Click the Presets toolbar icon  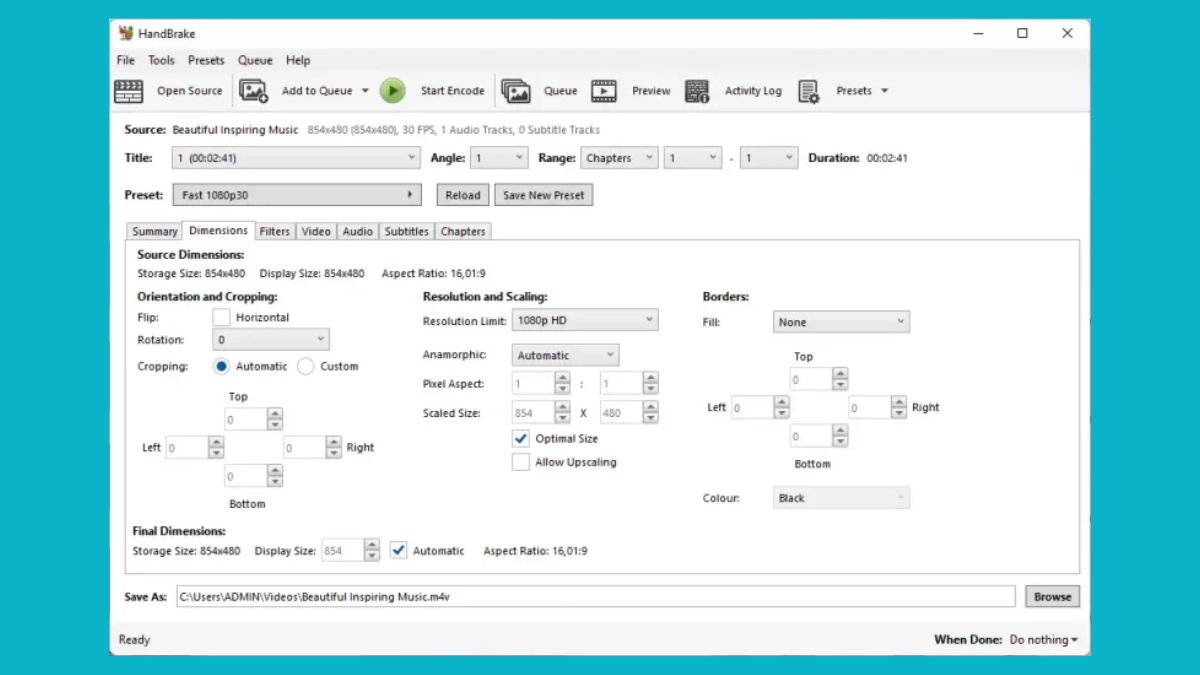[809, 91]
